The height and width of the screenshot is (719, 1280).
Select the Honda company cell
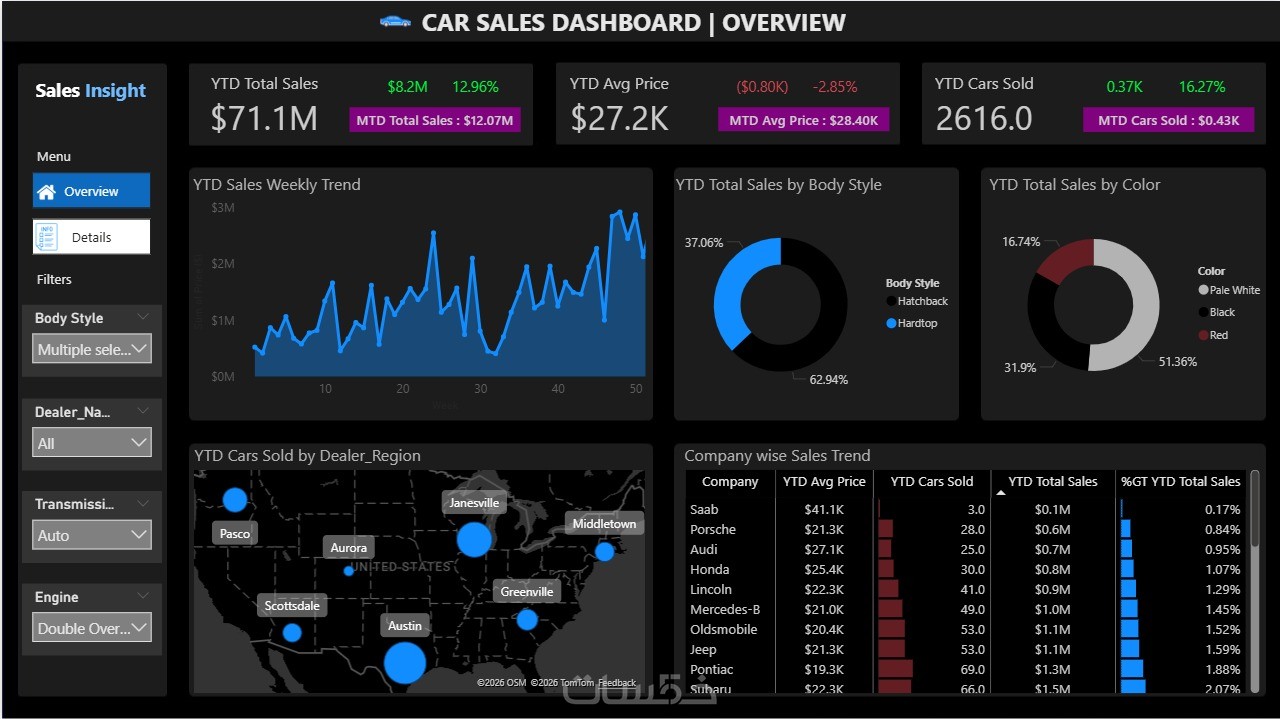709,569
